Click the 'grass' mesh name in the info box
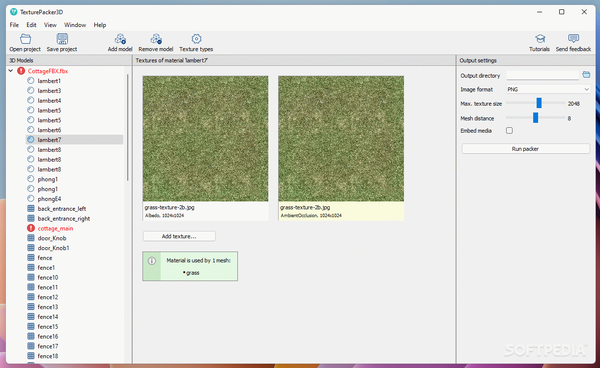 [193, 273]
